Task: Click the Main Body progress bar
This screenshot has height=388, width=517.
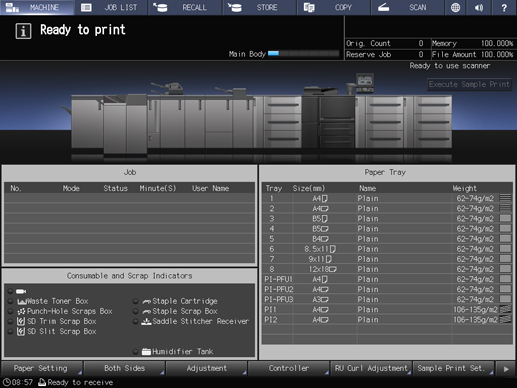Action: click(303, 54)
